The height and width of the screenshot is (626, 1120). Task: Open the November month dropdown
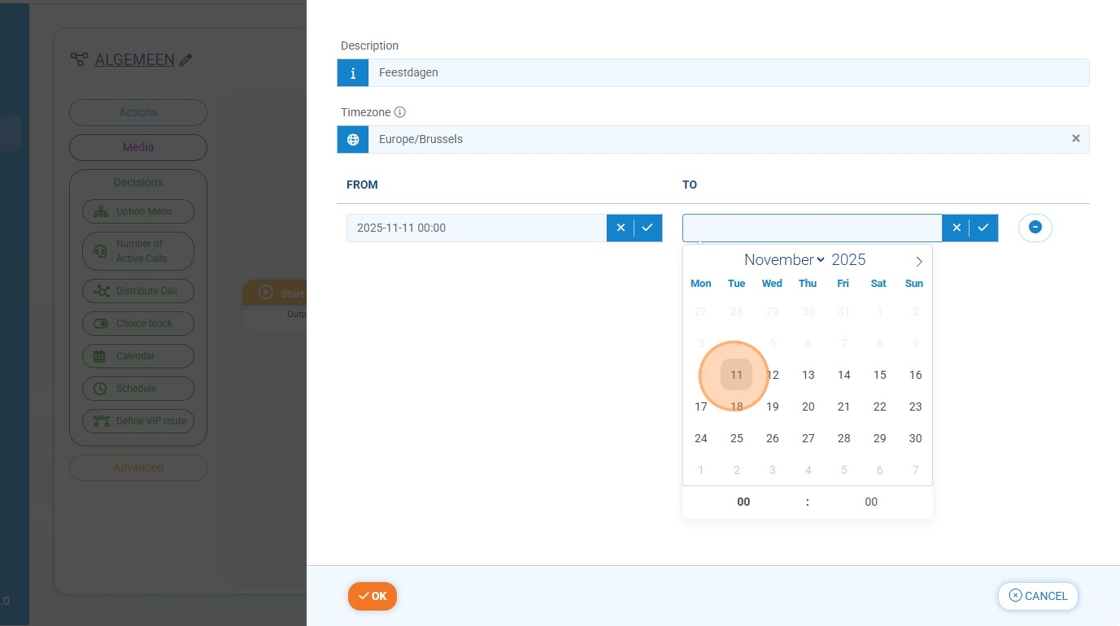click(784, 260)
